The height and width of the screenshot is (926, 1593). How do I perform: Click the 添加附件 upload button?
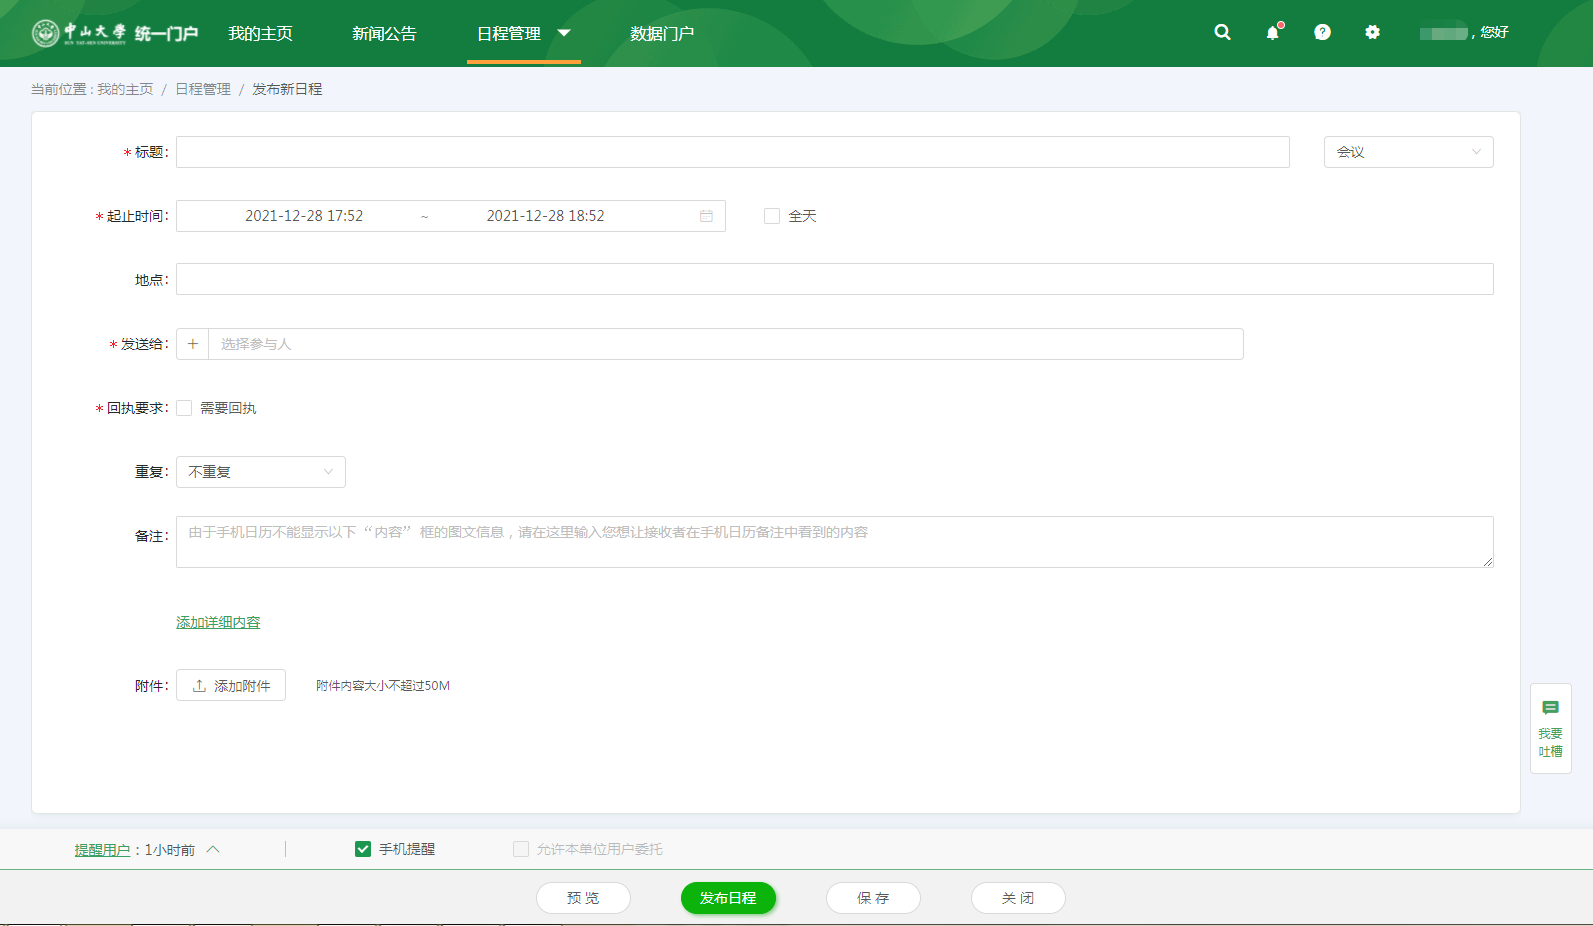[x=231, y=685]
